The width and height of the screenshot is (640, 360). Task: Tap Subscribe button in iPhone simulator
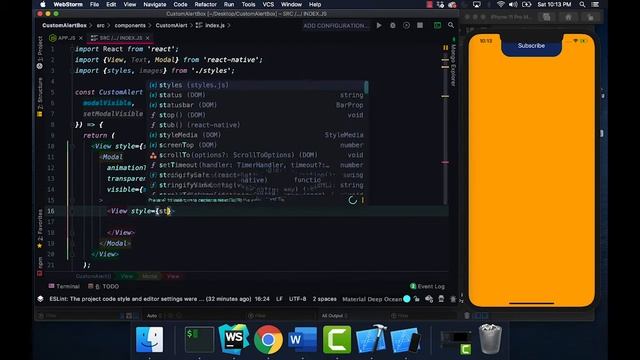[531, 46]
